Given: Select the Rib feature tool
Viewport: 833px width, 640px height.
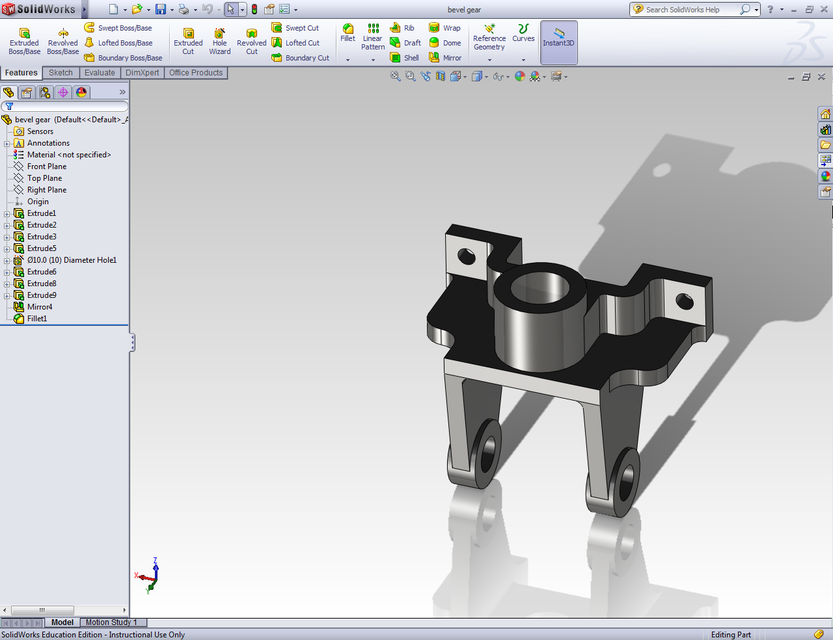Looking at the screenshot, I should [x=405, y=27].
